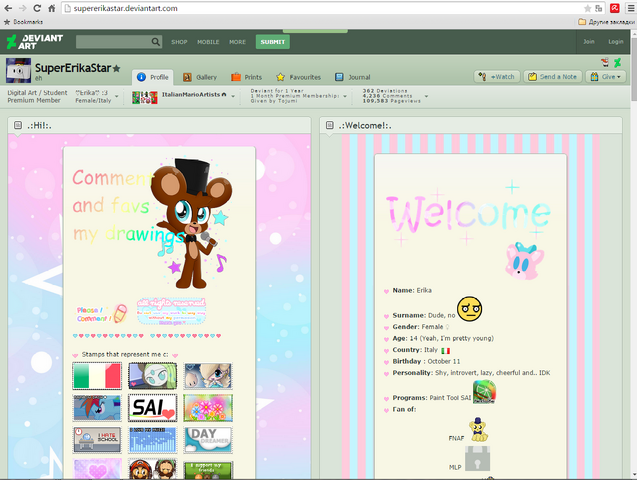The image size is (637, 480).
Task: Click the Freddy bear drawing image
Action: click(191, 223)
